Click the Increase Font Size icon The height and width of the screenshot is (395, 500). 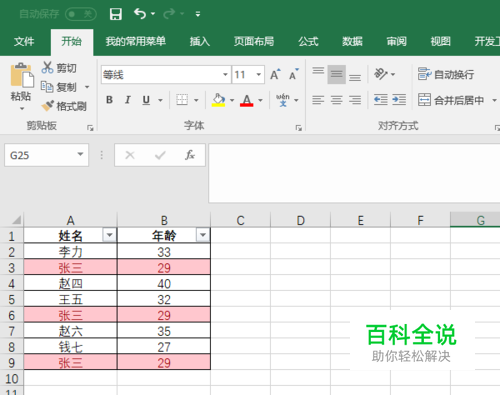coord(275,74)
